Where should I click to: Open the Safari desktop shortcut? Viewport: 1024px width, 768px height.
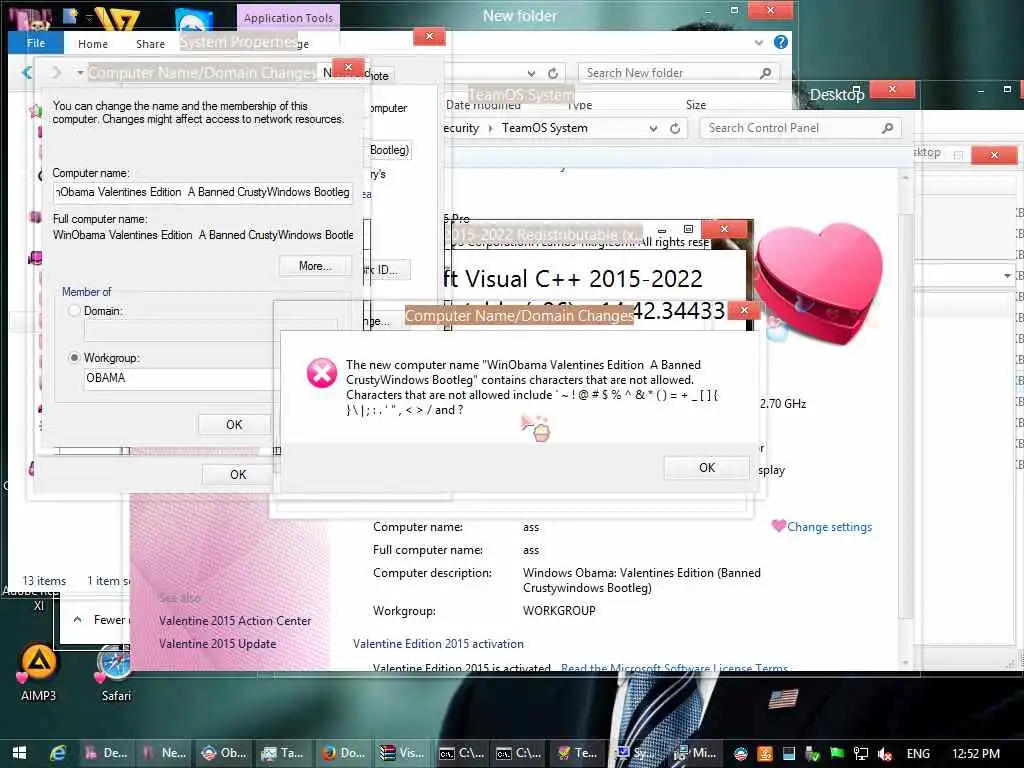click(116, 673)
